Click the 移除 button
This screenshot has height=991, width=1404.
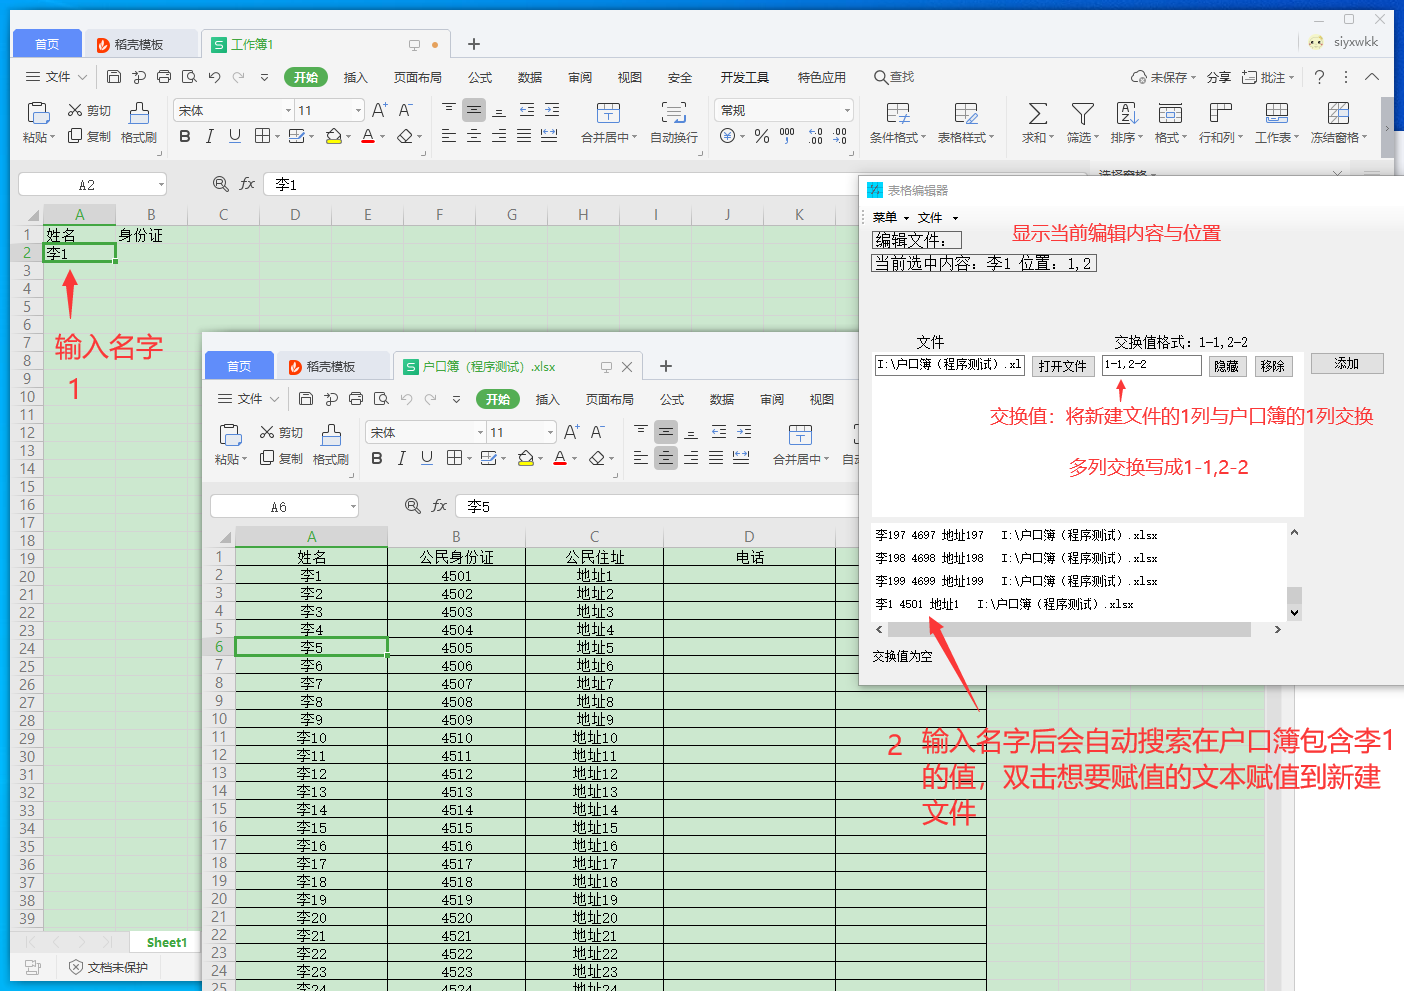tap(1273, 366)
